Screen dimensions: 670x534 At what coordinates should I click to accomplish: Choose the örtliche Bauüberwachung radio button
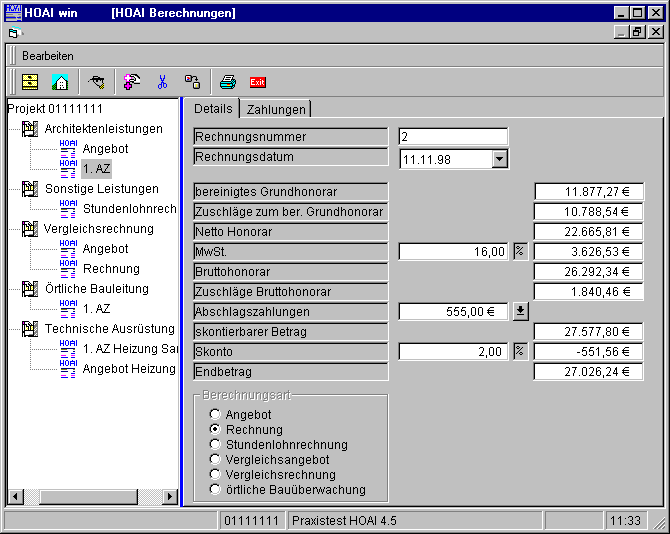click(214, 490)
